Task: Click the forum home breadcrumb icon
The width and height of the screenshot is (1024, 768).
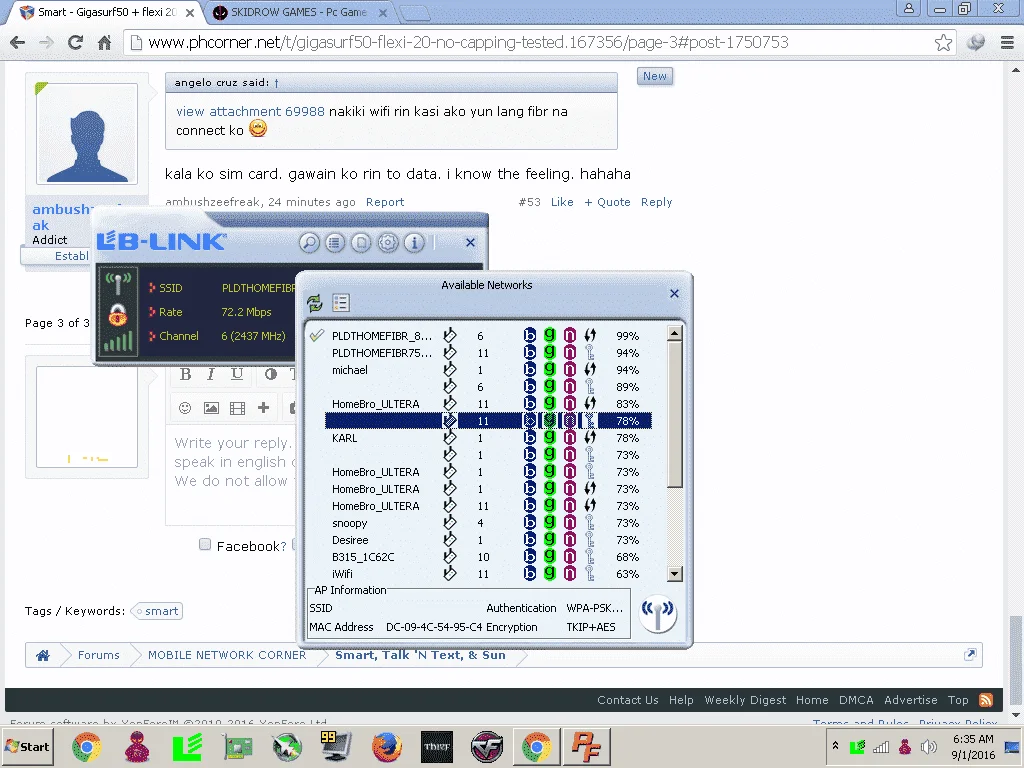Action: click(43, 655)
